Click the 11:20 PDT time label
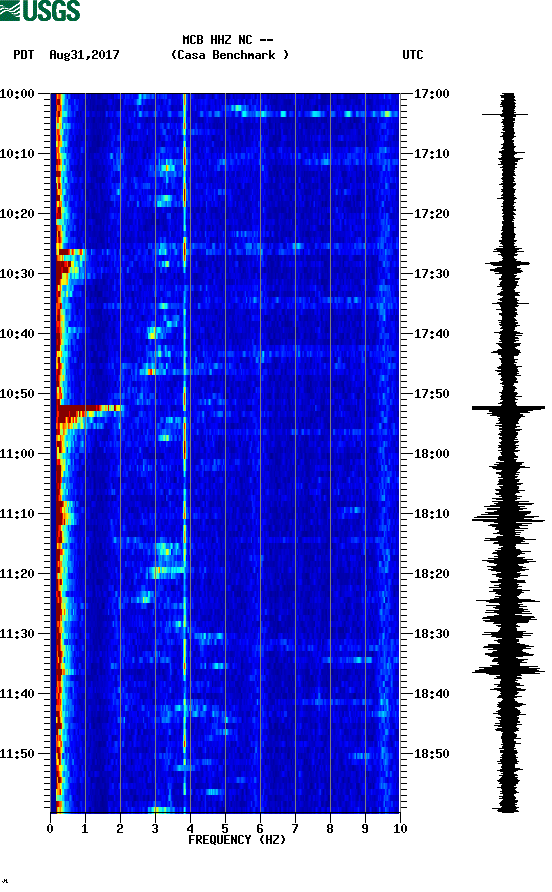 coord(17,573)
